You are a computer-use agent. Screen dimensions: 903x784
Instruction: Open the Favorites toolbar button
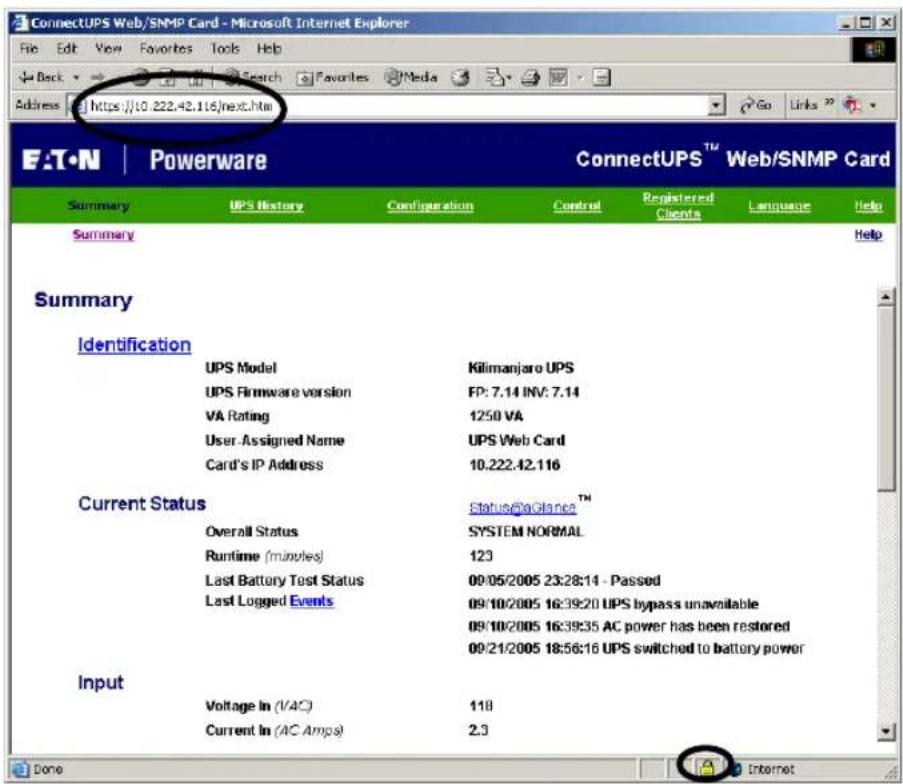pos(332,77)
